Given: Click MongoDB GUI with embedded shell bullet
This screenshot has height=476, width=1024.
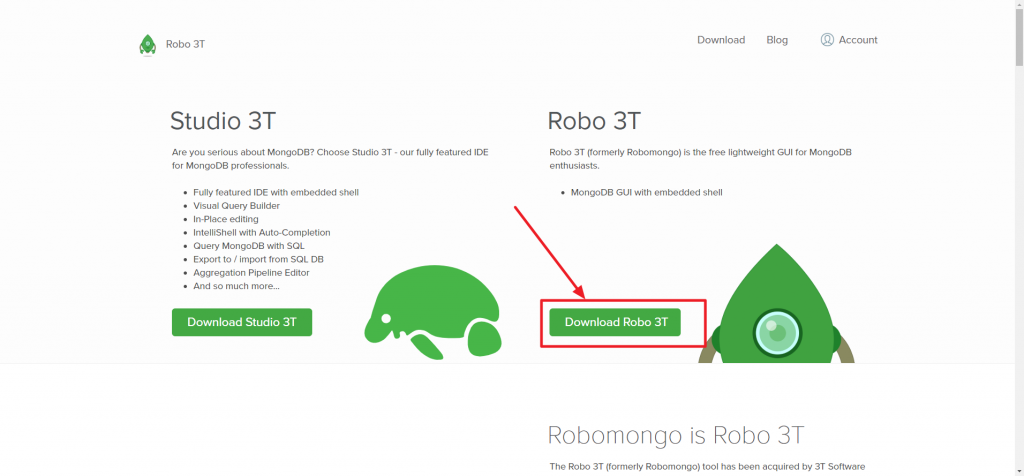Looking at the screenshot, I should point(646,192).
